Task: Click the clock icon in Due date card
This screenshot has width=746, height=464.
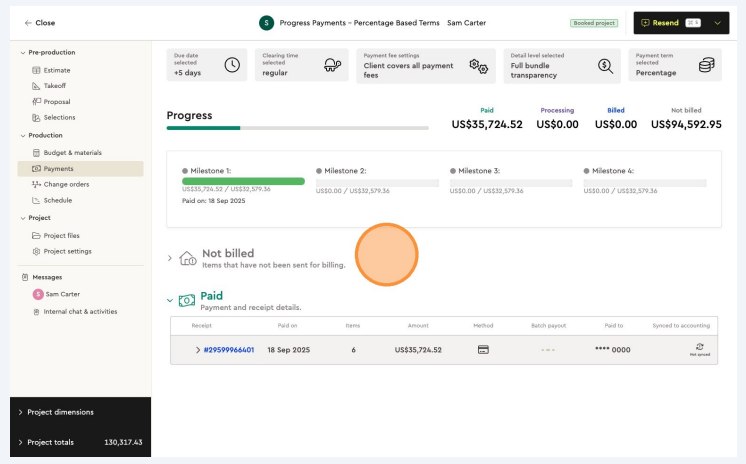Action: pyautogui.click(x=232, y=66)
